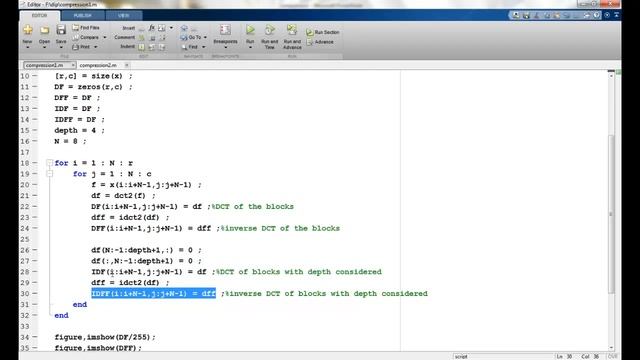Switch to the EDITOR ribbon tab
Screen dimensions: 640x360
pyautogui.click(x=40, y=16)
